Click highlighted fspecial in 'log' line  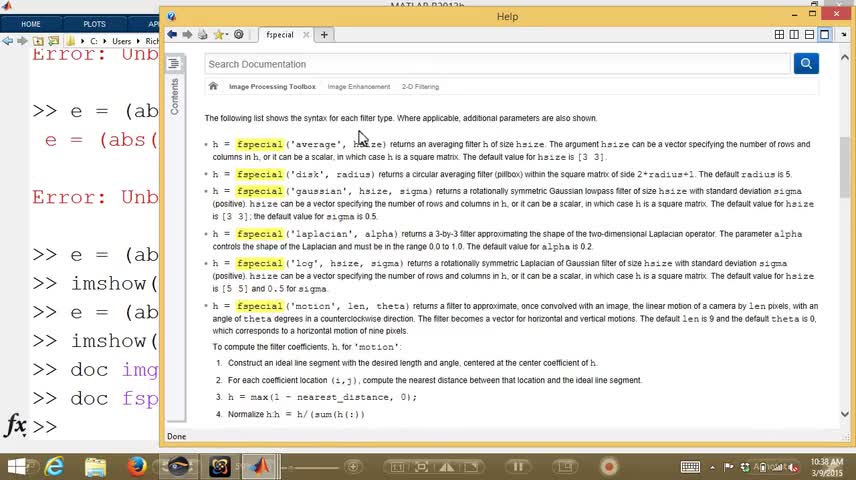tap(259, 263)
